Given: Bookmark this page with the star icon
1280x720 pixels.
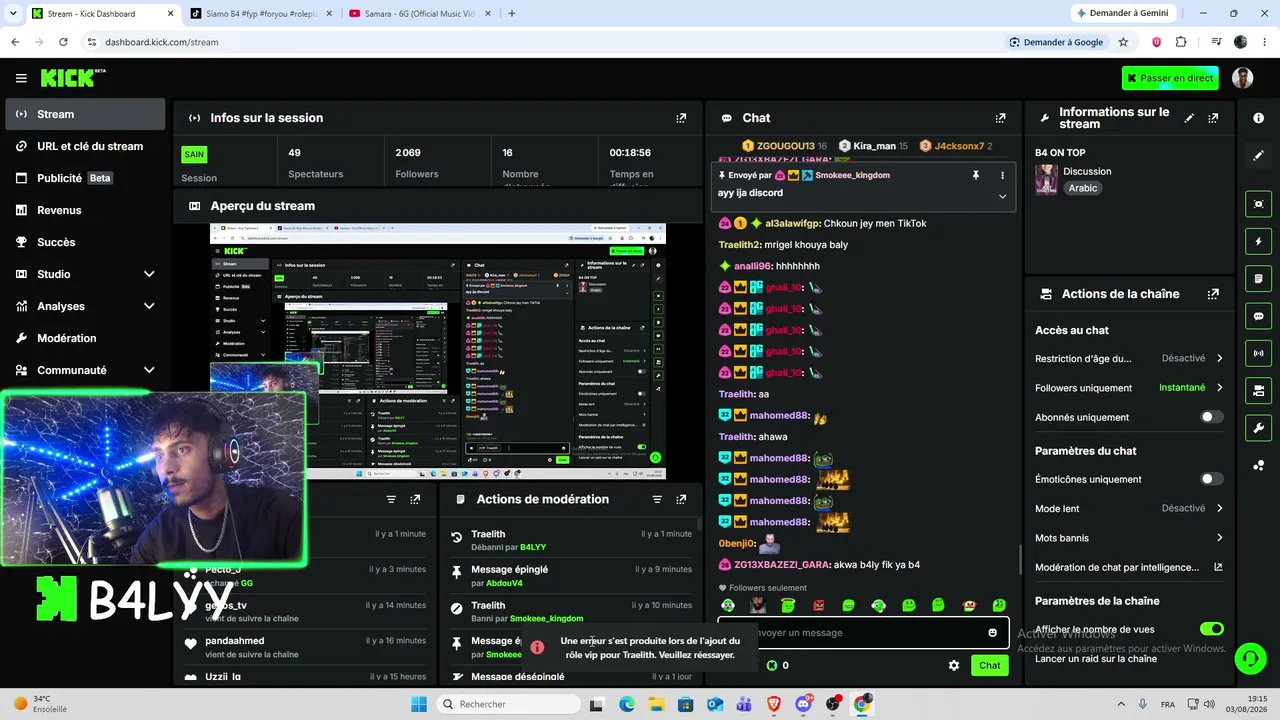Looking at the screenshot, I should 1123,42.
